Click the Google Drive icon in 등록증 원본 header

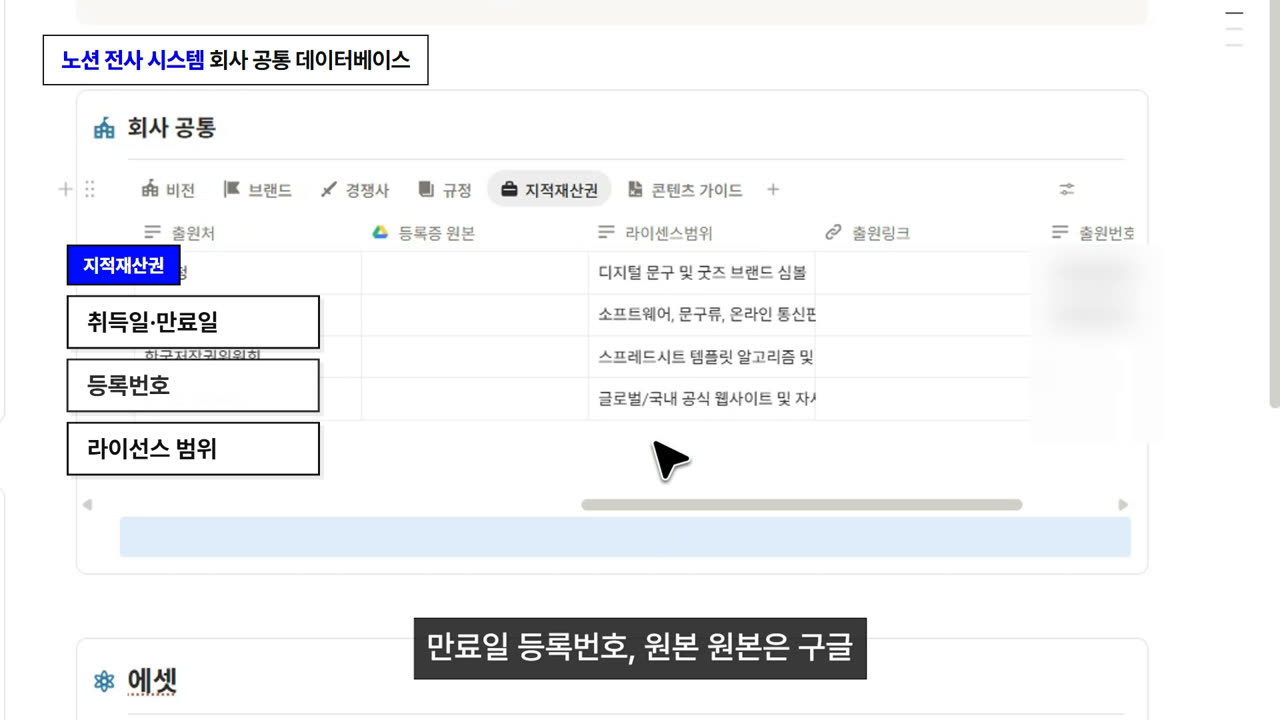click(380, 233)
